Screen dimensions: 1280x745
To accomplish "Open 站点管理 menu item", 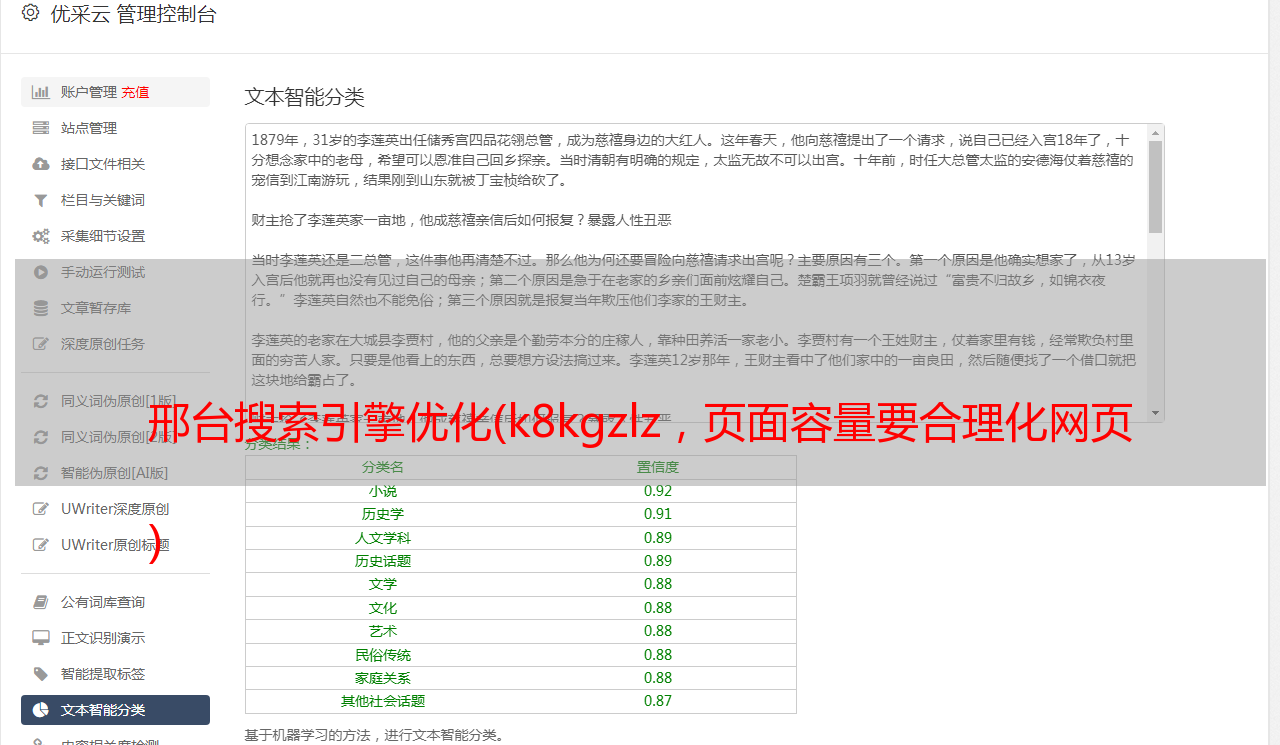I will click(x=115, y=128).
